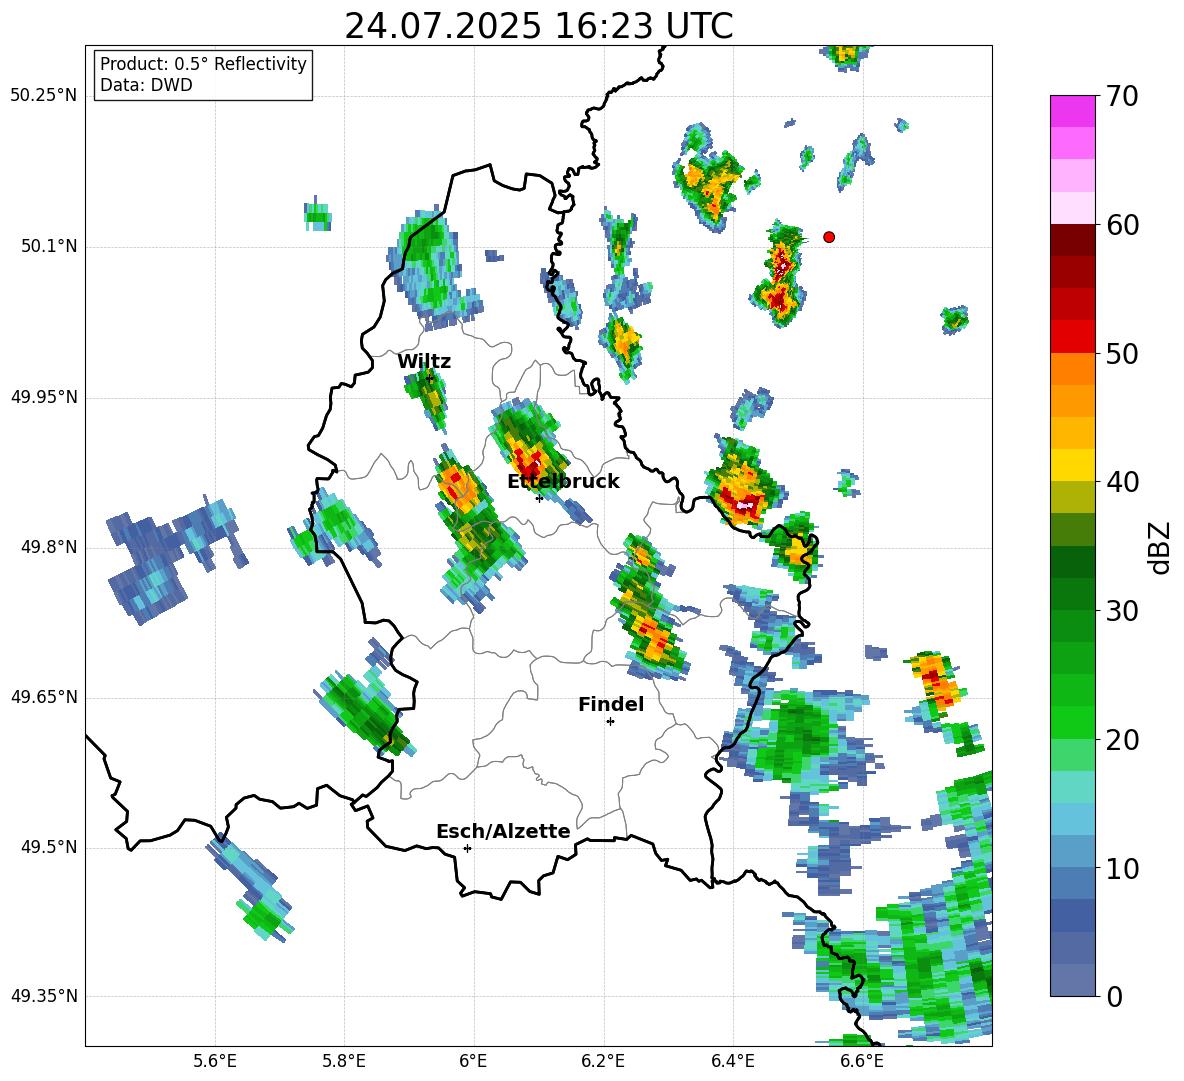Click the Wiltz station cross marker
Screen dimensions: 1184x1081
(x=430, y=379)
